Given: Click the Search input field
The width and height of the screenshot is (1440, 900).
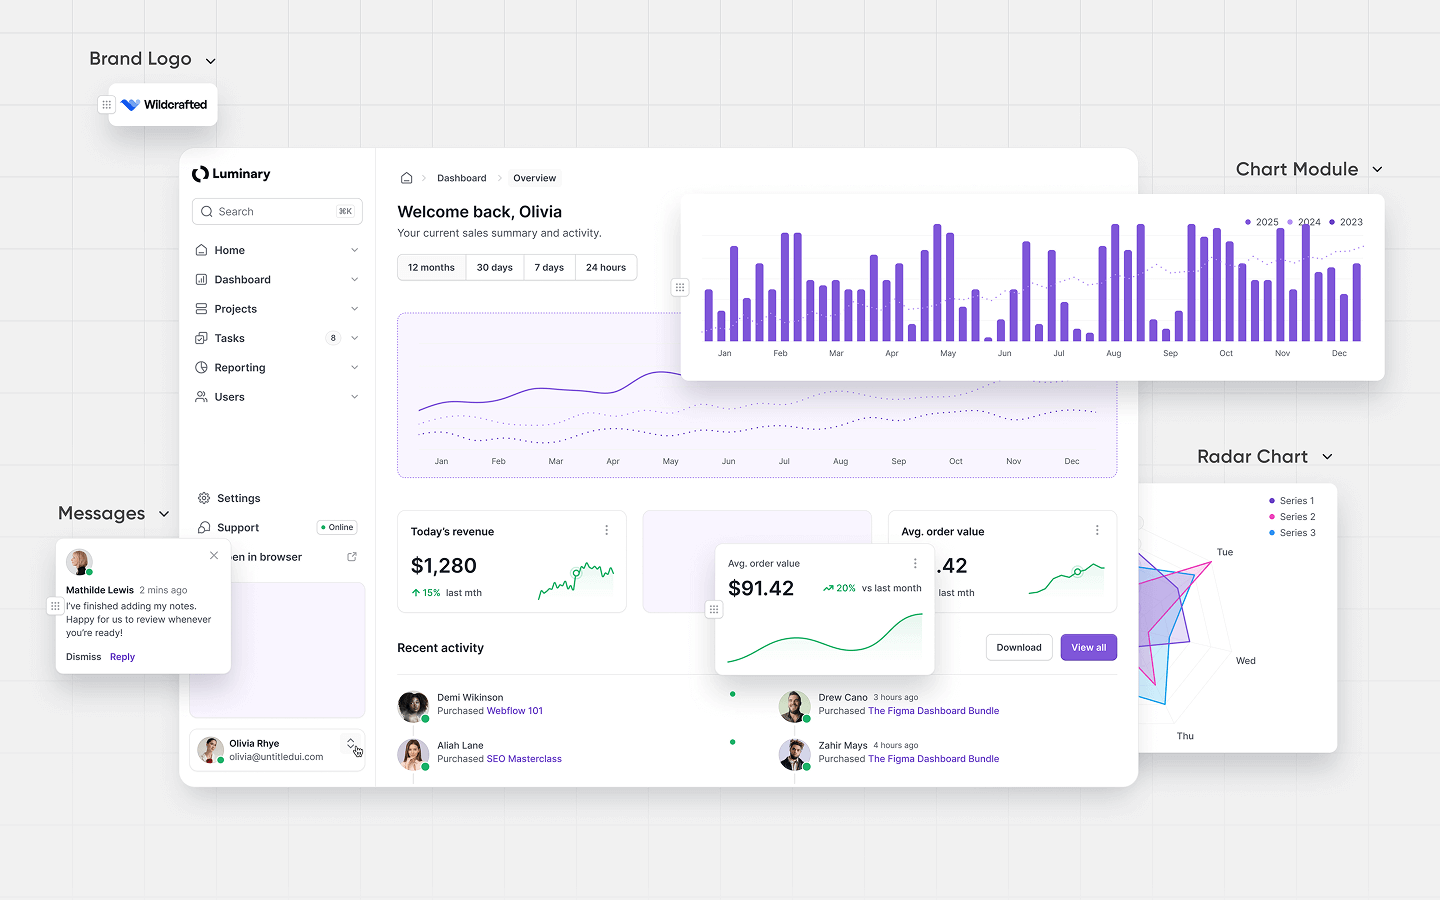Looking at the screenshot, I should (276, 212).
